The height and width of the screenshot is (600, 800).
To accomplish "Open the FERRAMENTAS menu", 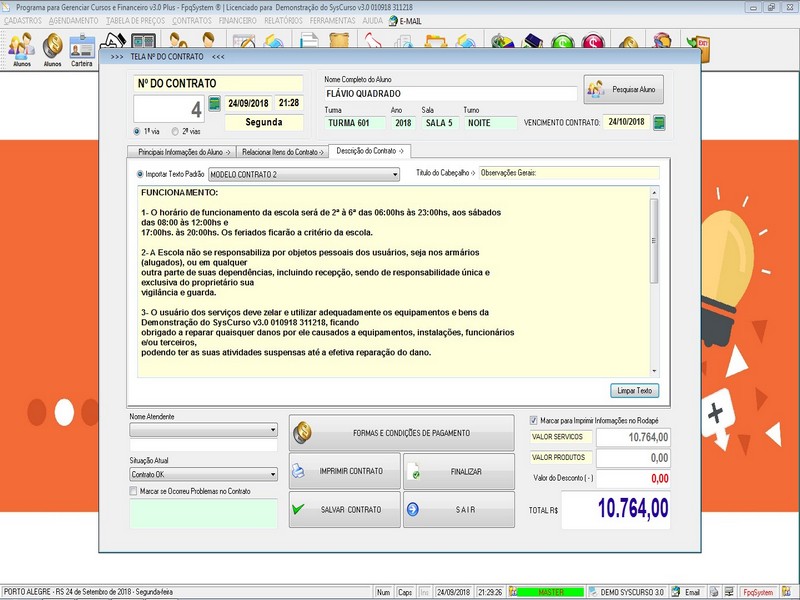I will (333, 21).
